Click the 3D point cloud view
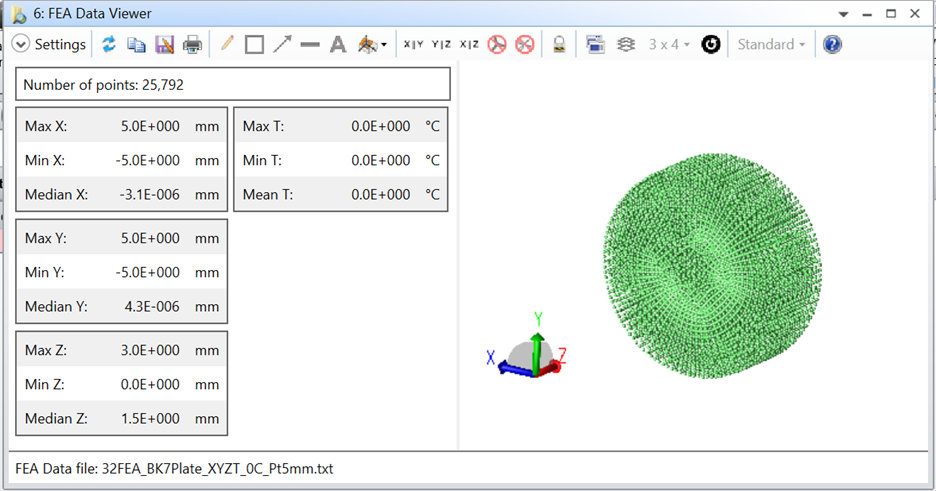 [x=712, y=266]
